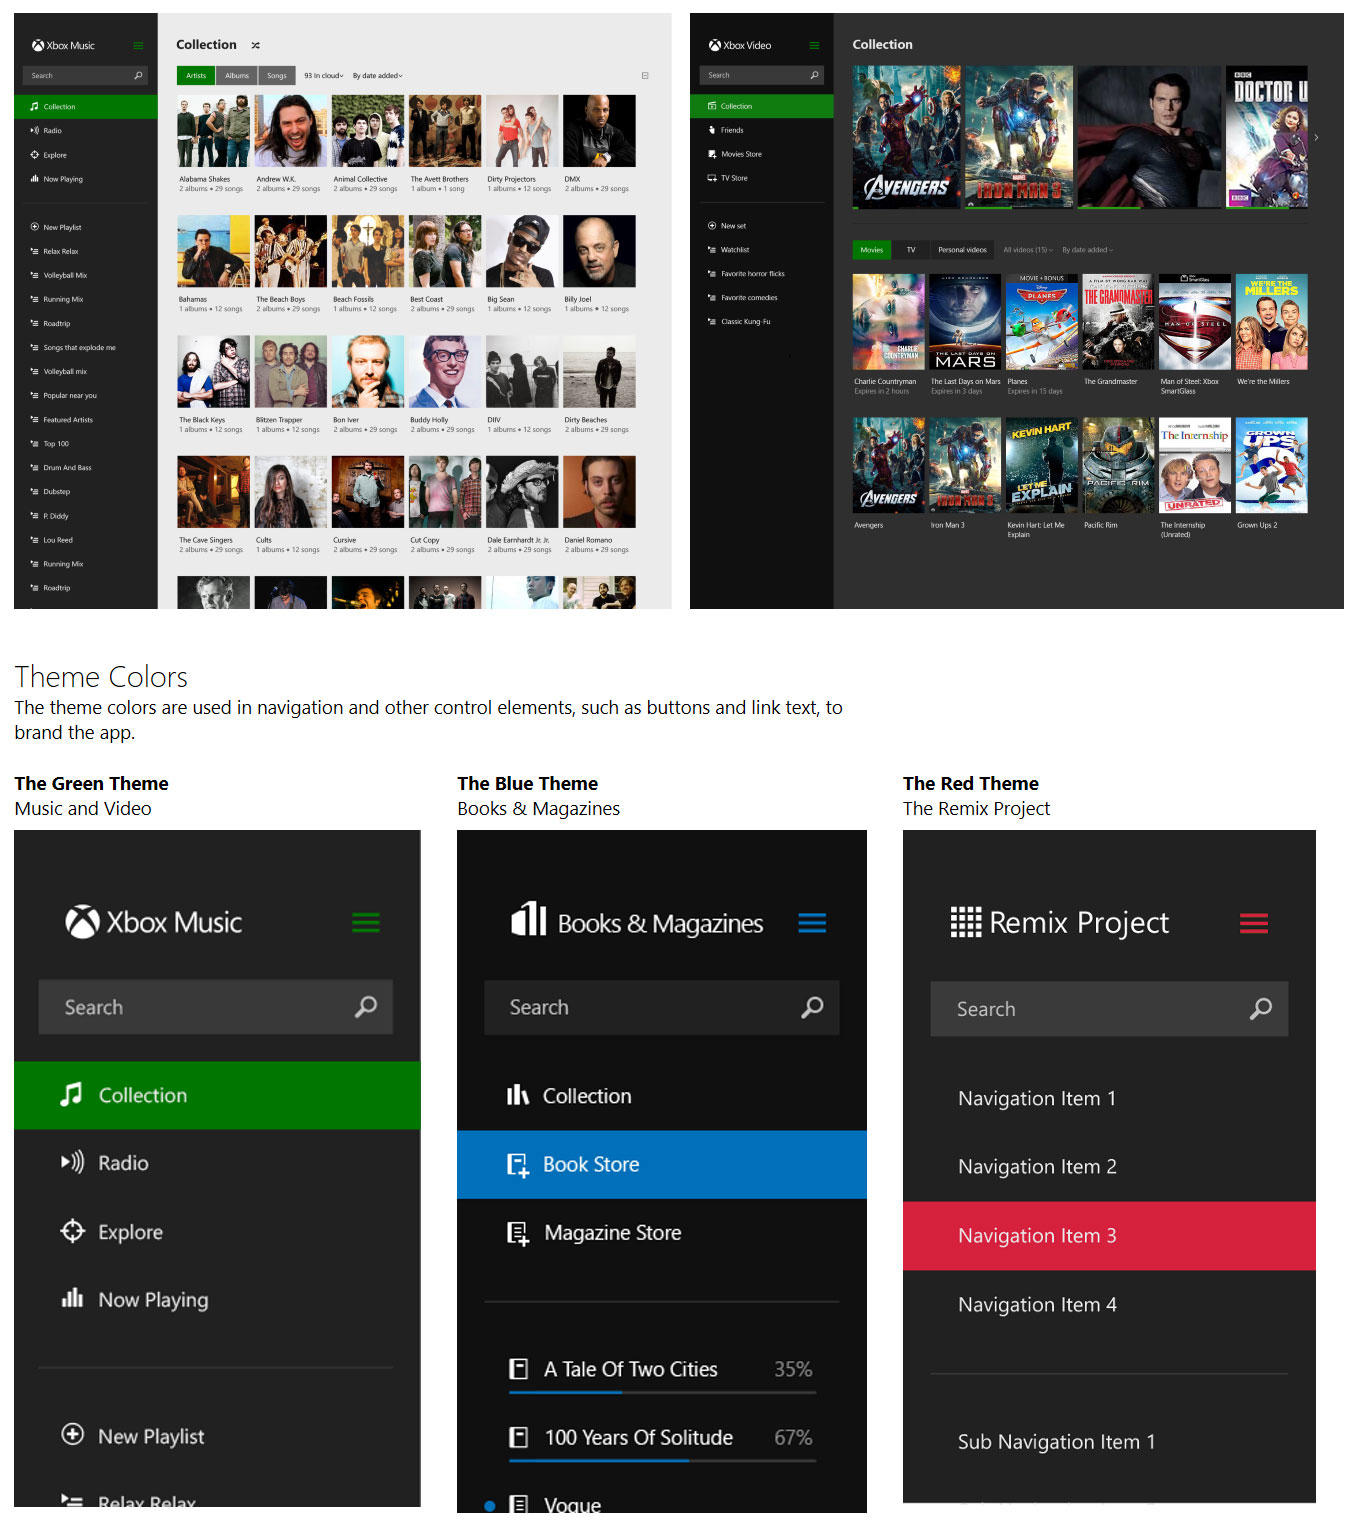Click the blue hamburger icon beside Books & Magazines
Screen dimensions: 1367x1527
pyautogui.click(x=812, y=923)
